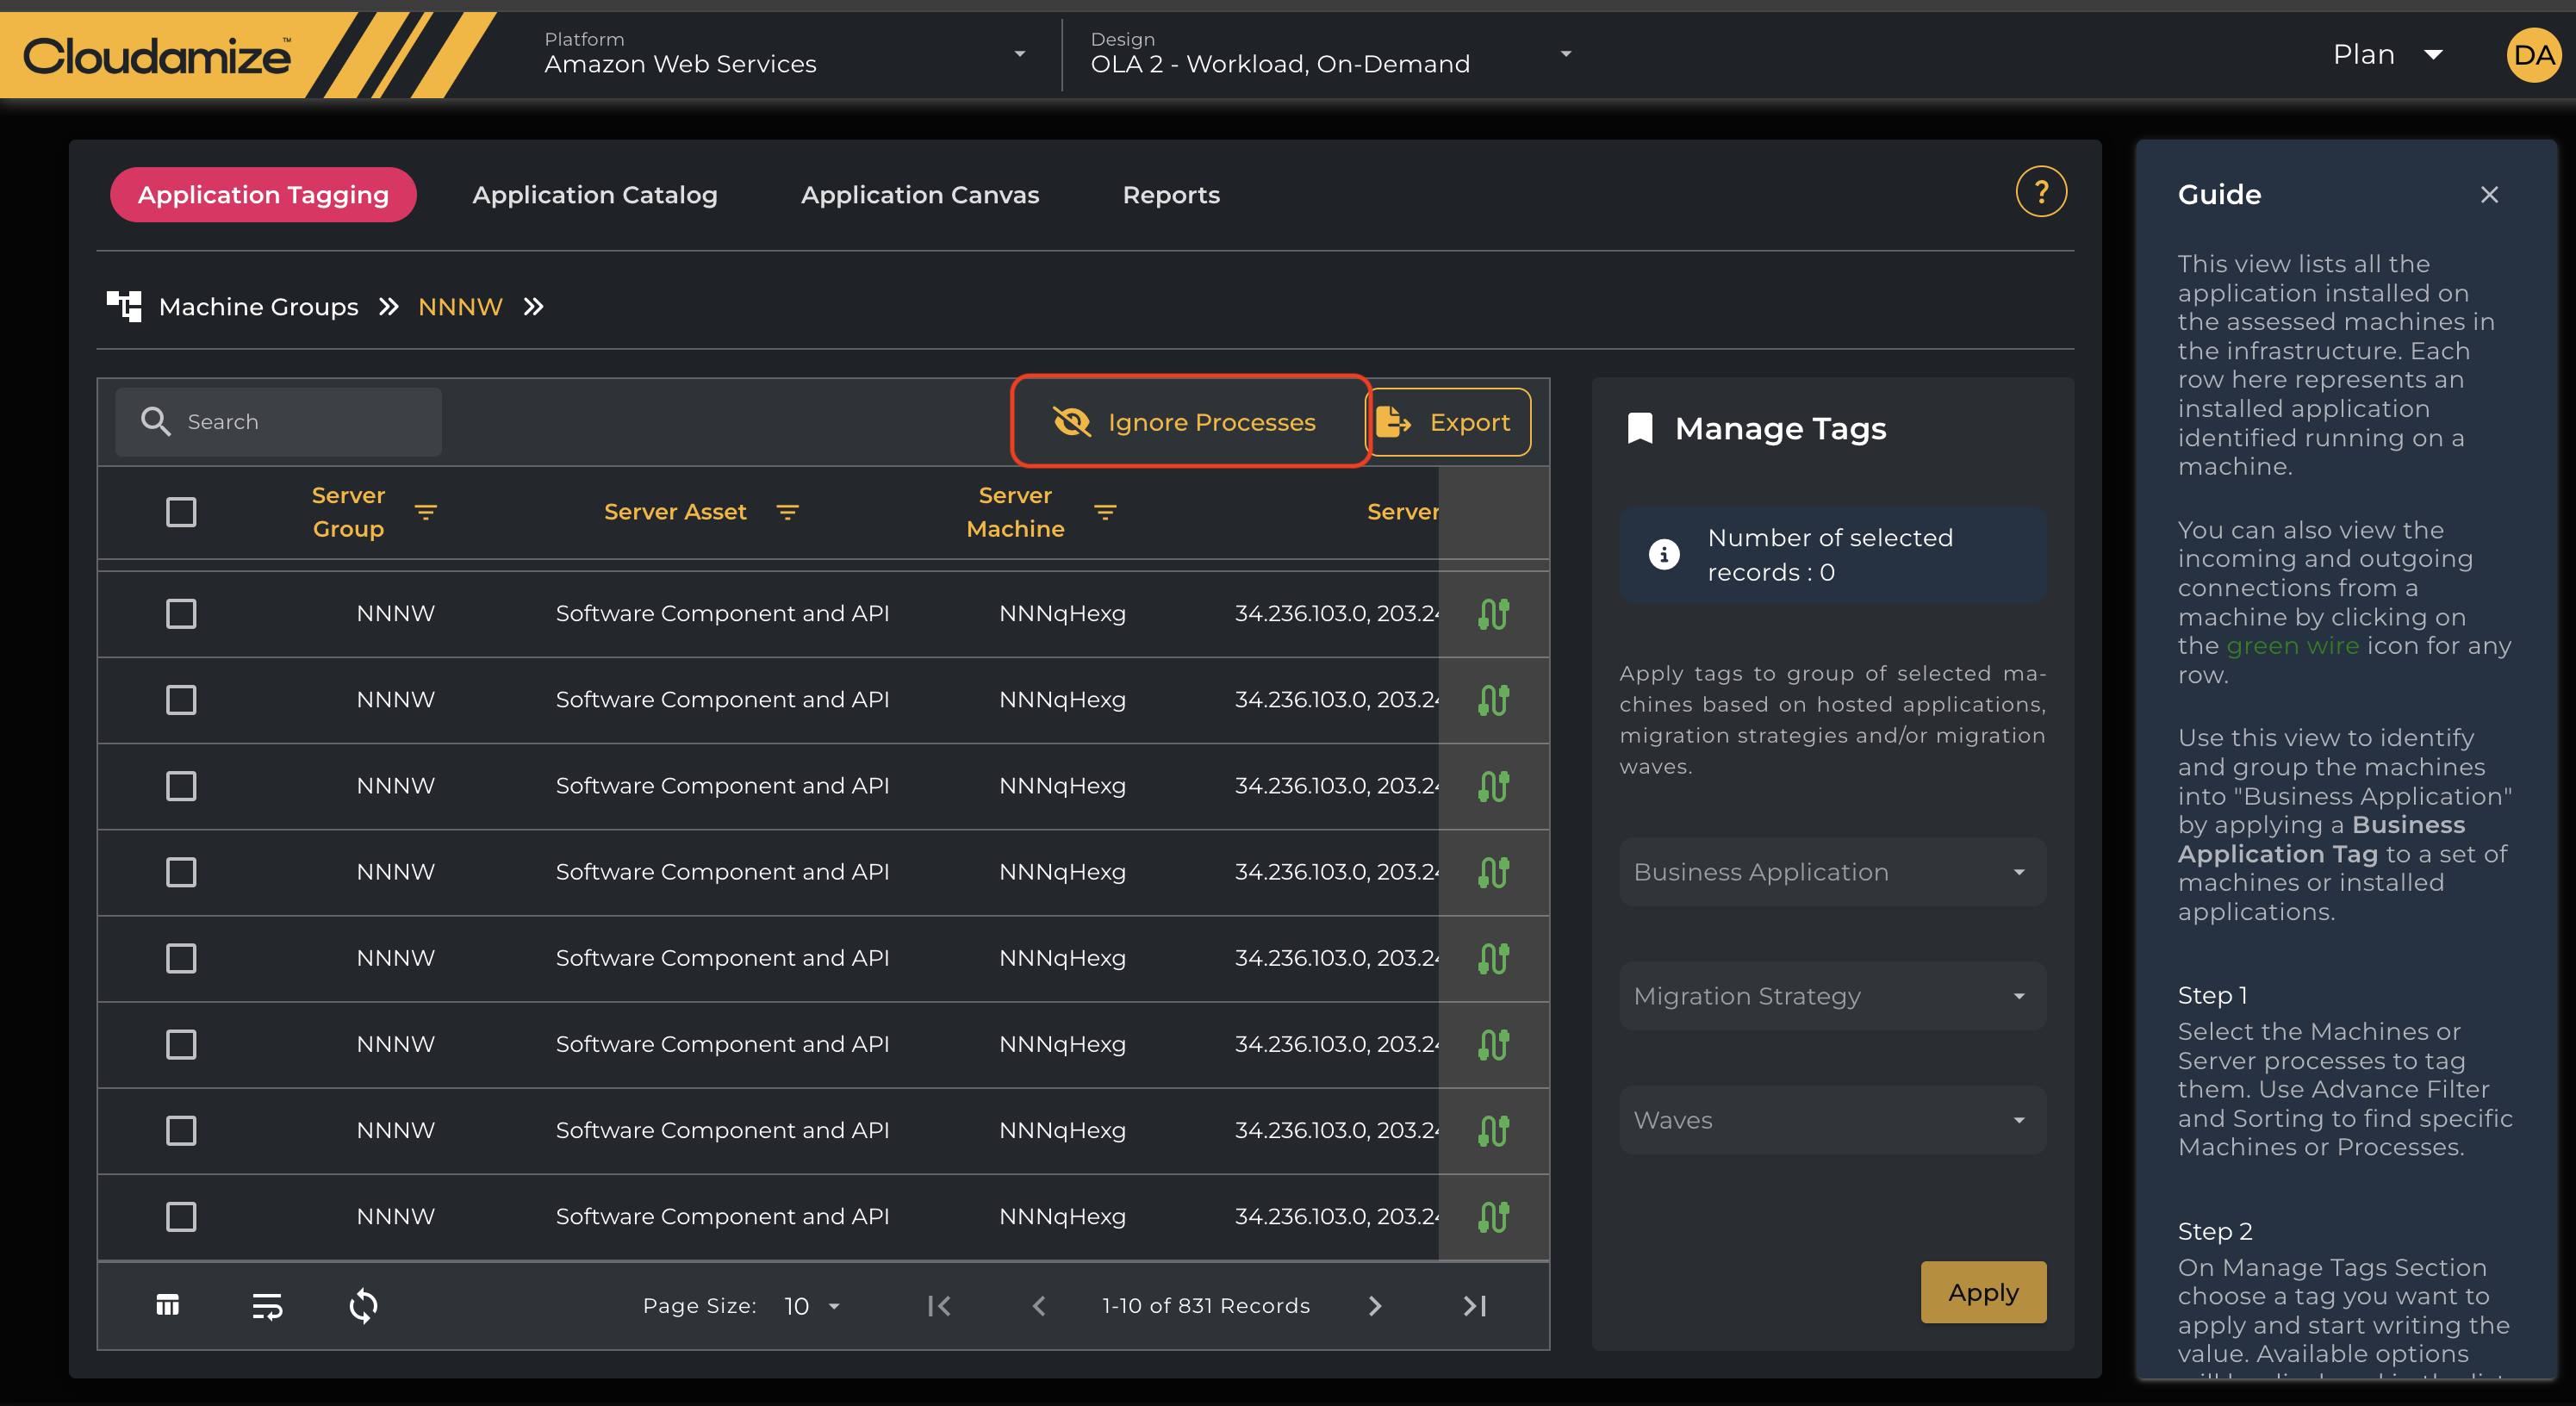This screenshot has width=2576, height=1406.
Task: Switch to Application Catalog tab
Action: coord(595,195)
